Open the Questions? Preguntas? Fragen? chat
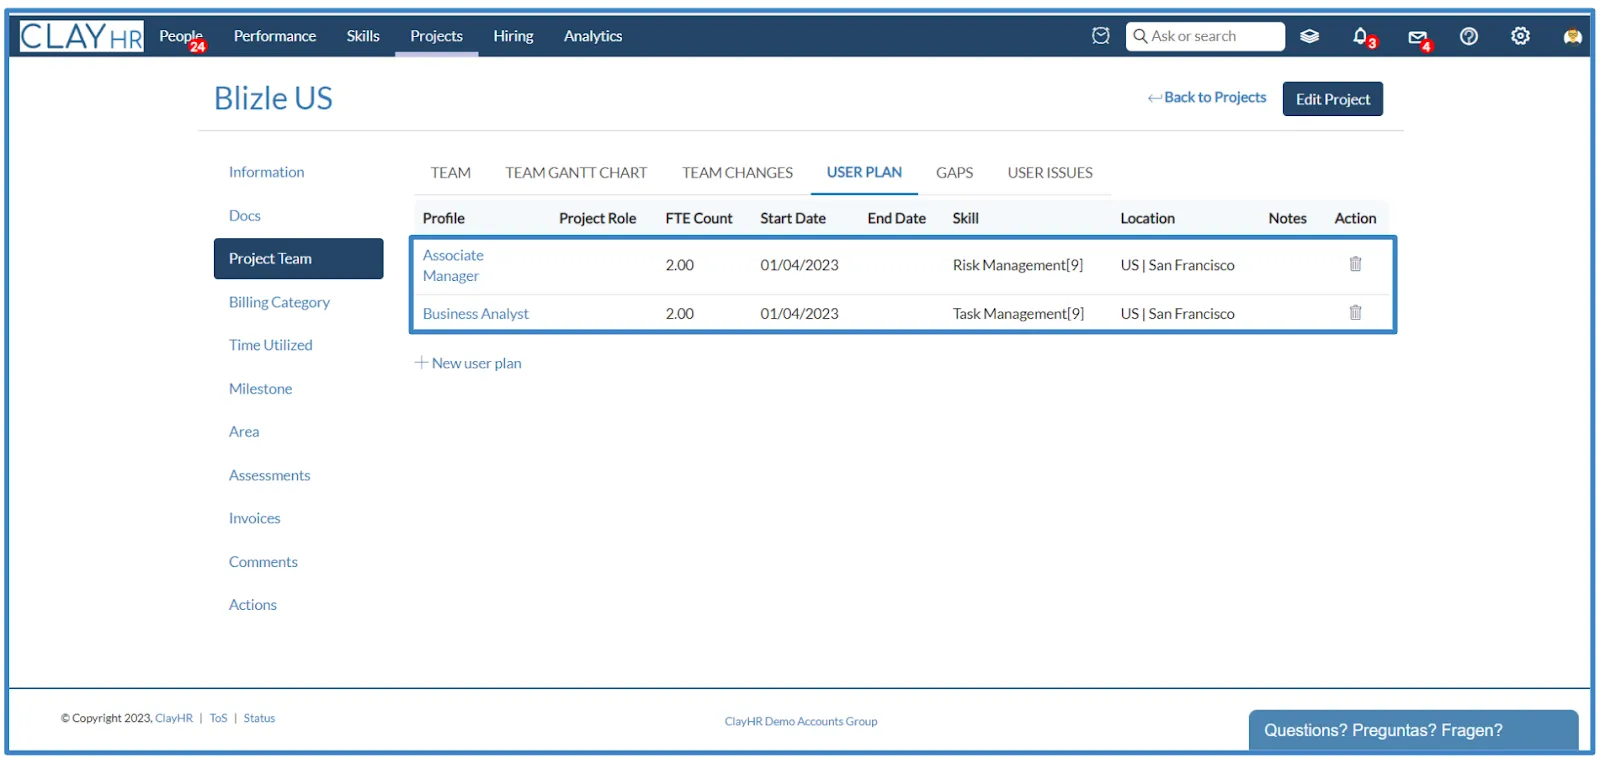This screenshot has width=1600, height=758. coord(1413,730)
